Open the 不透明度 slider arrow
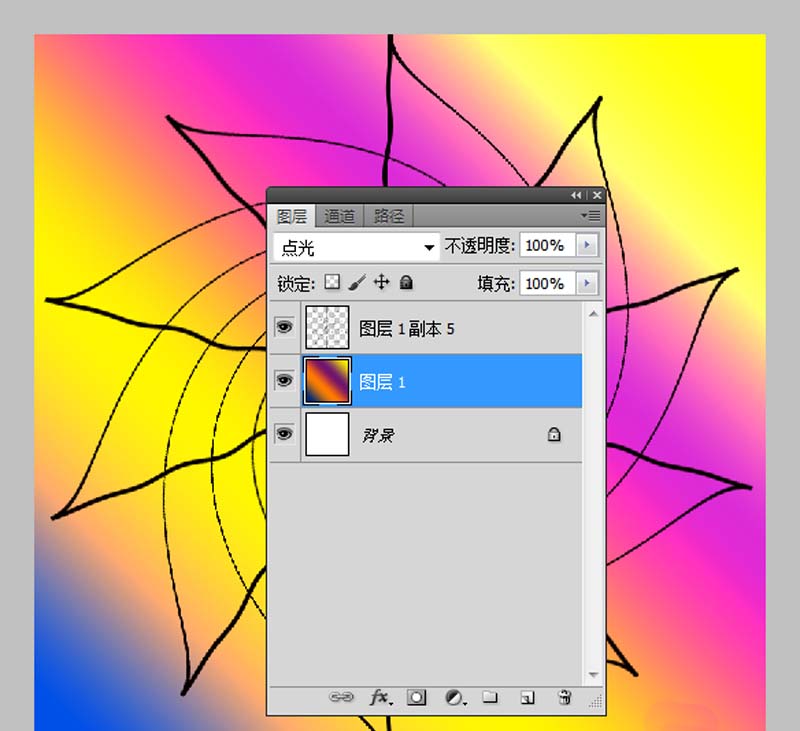800x731 pixels. (x=587, y=245)
